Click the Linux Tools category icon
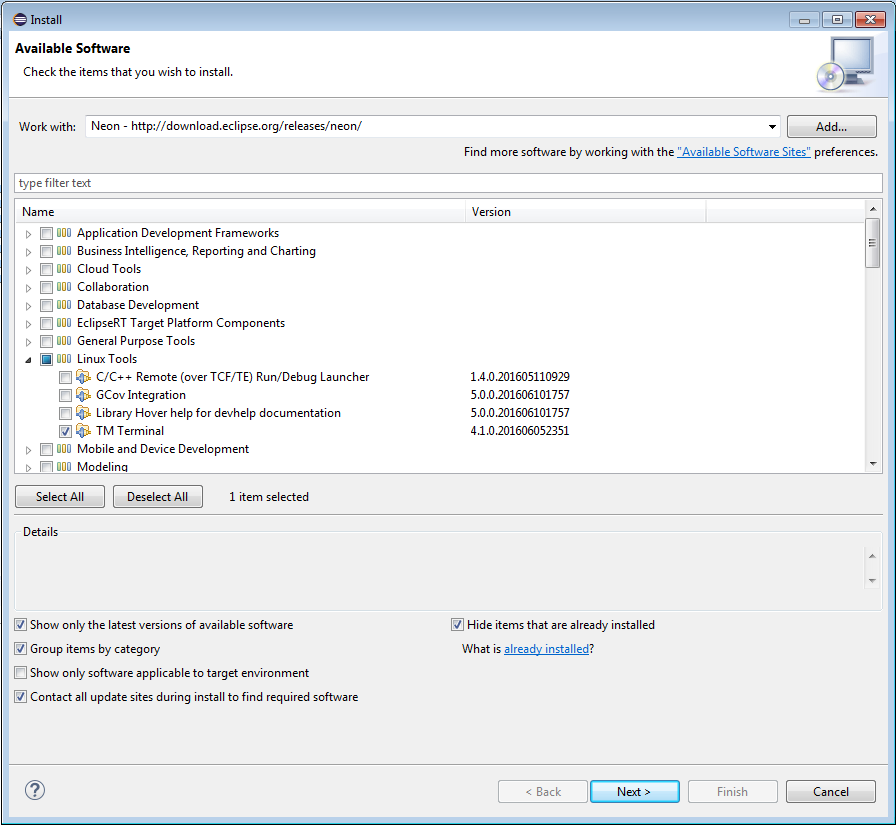Image resolution: width=896 pixels, height=826 pixels. click(x=64, y=359)
